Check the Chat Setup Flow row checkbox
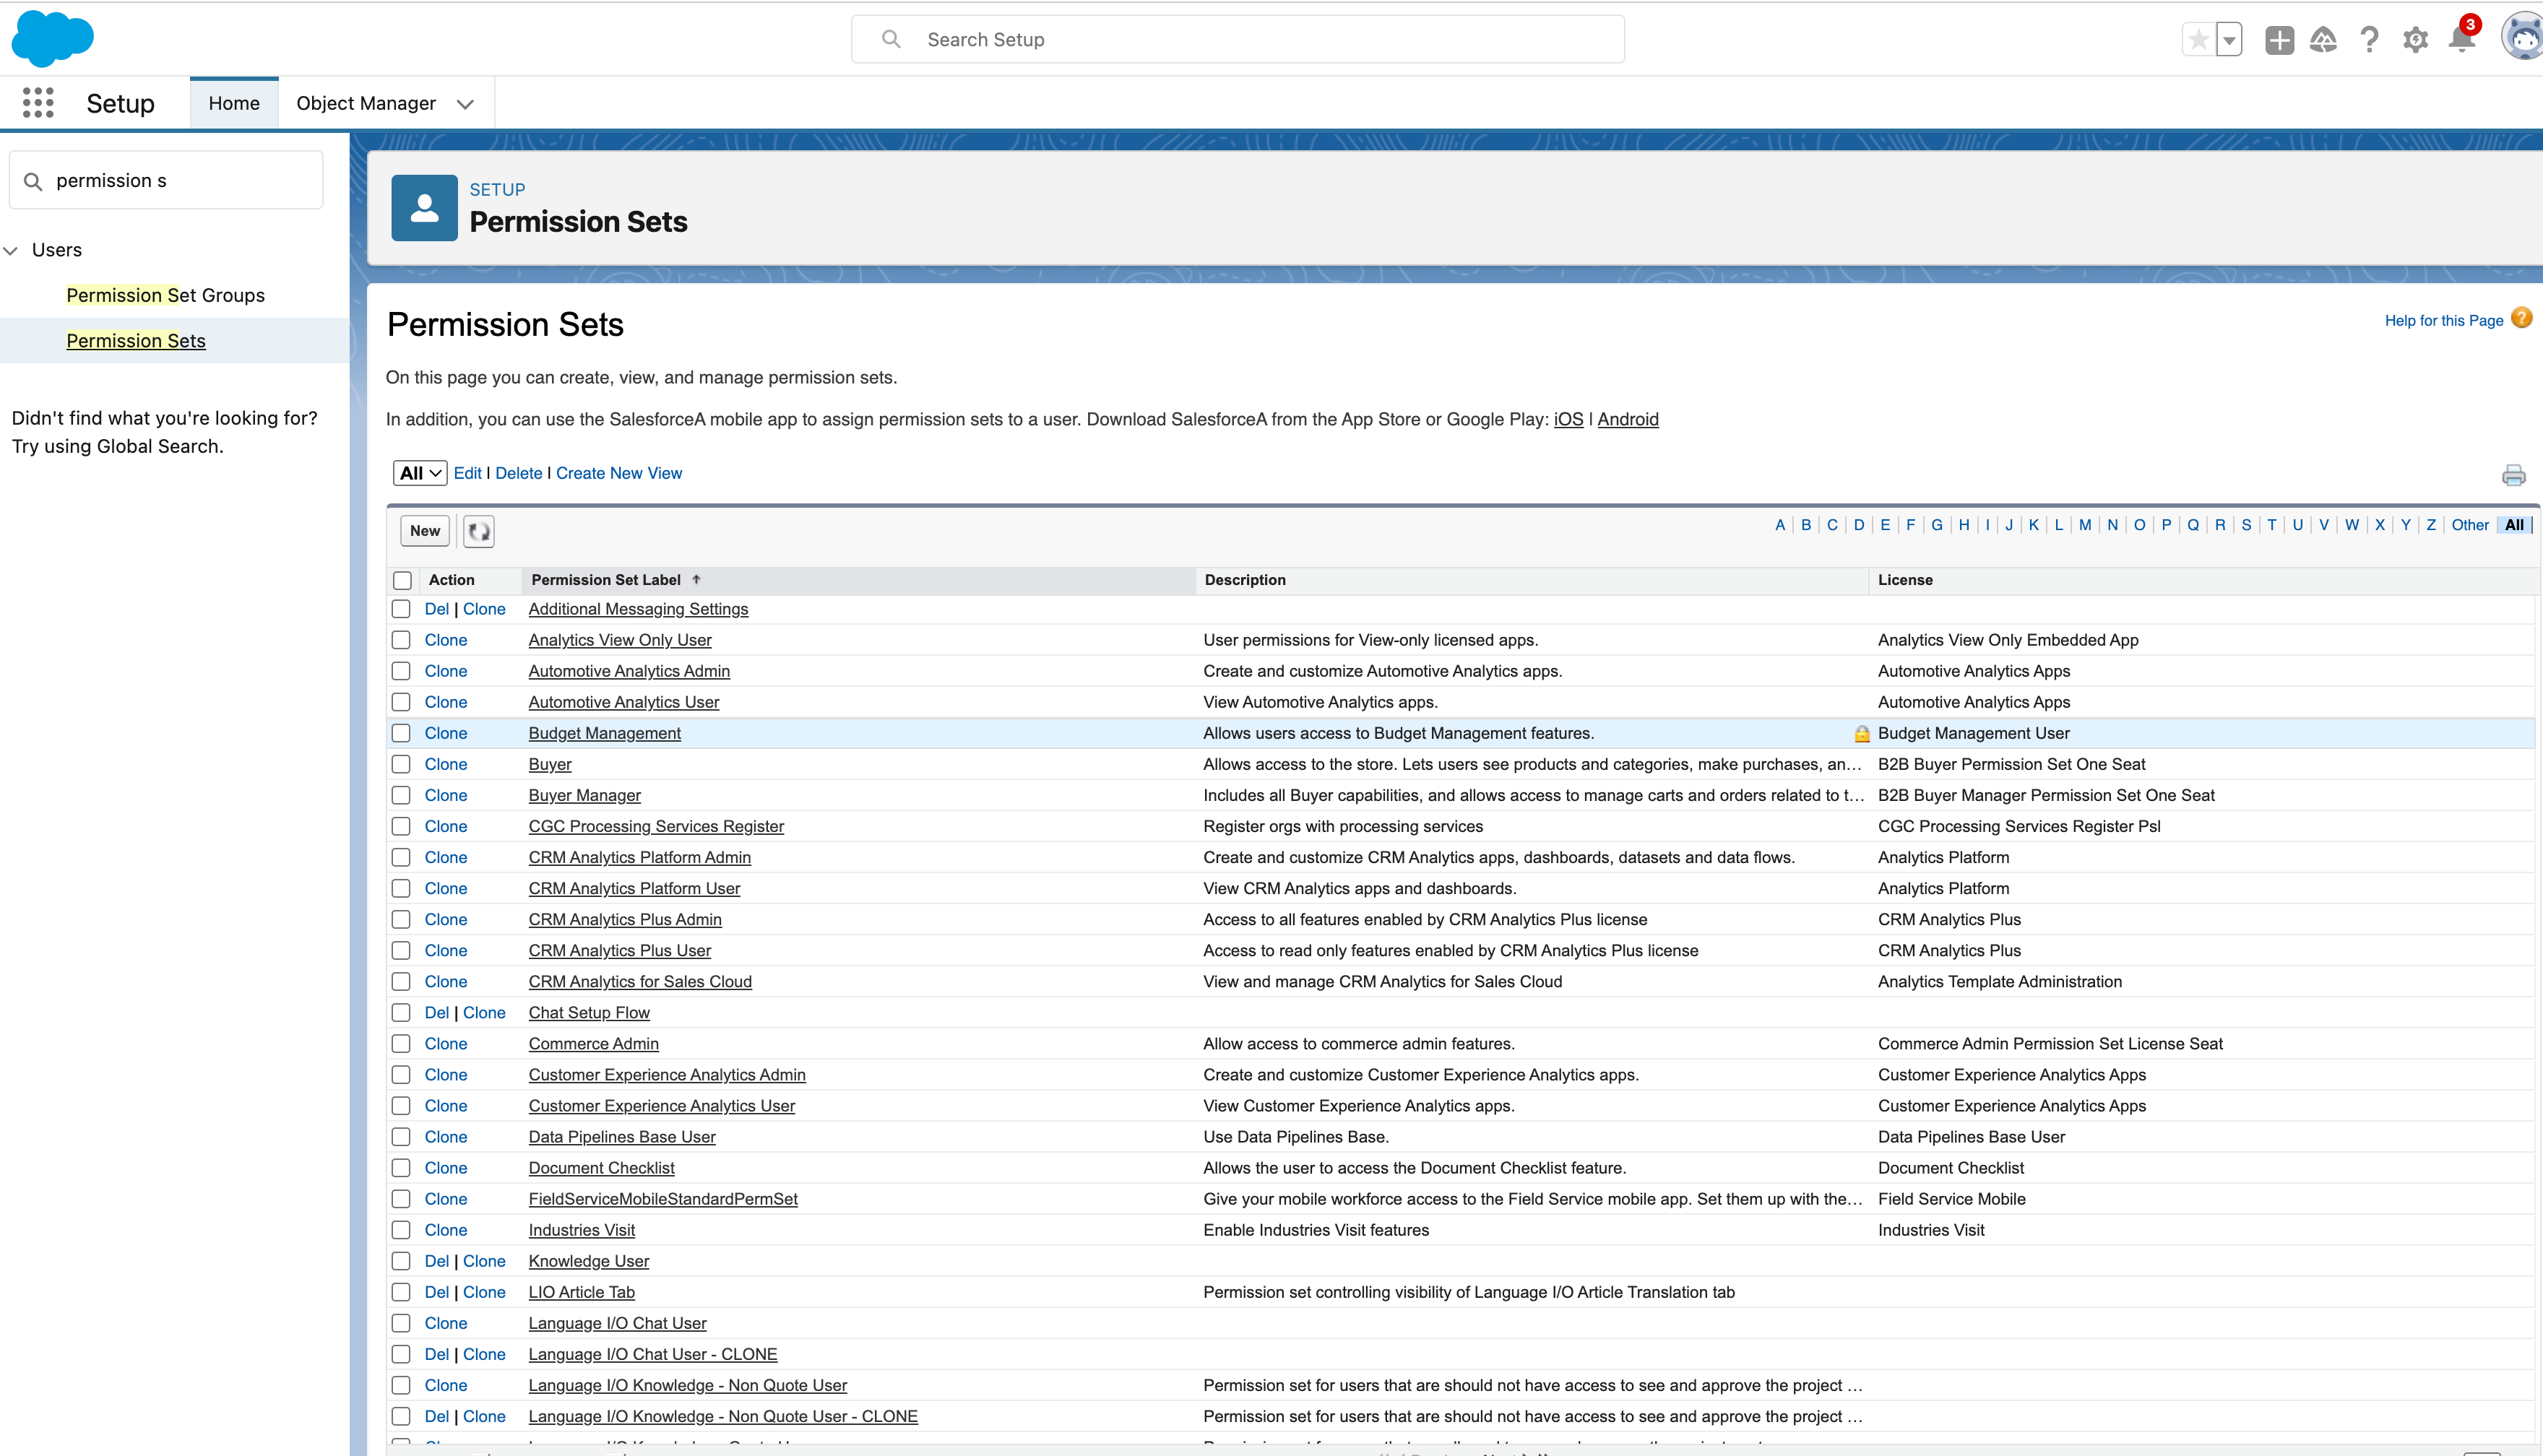2543x1456 pixels. click(401, 1012)
